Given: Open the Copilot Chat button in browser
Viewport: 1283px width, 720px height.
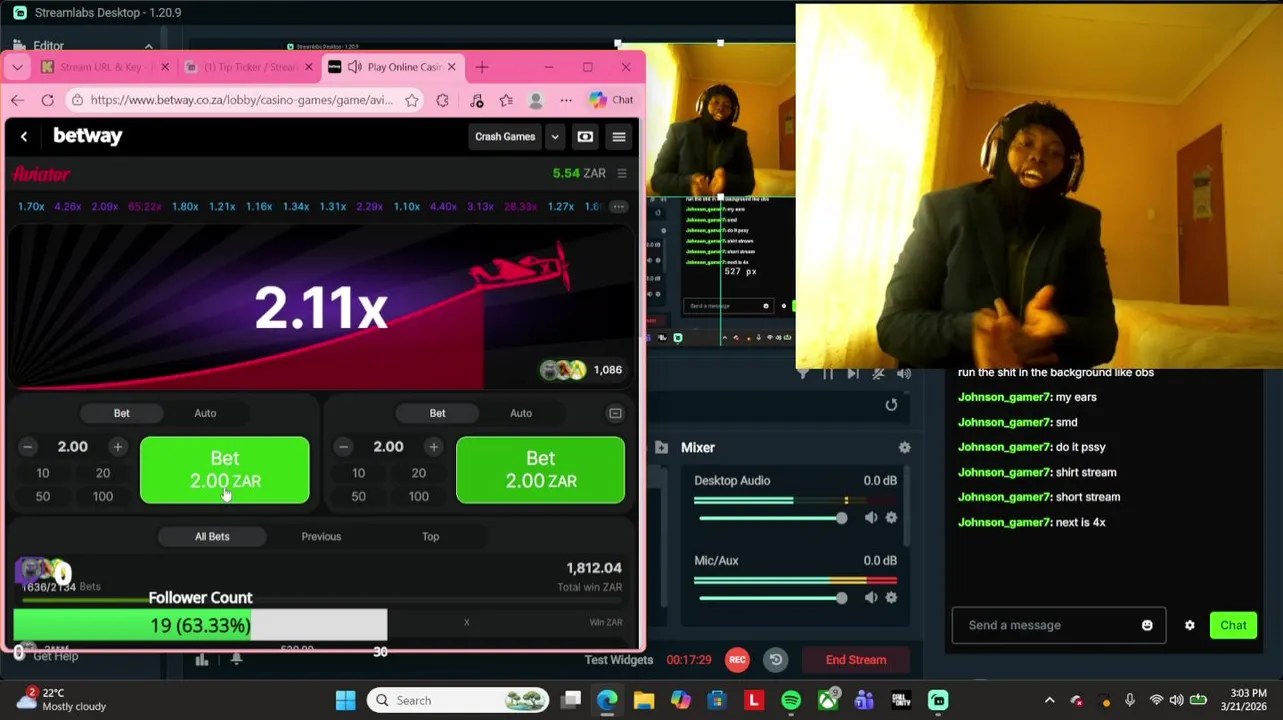Looking at the screenshot, I should pyautogui.click(x=611, y=100).
